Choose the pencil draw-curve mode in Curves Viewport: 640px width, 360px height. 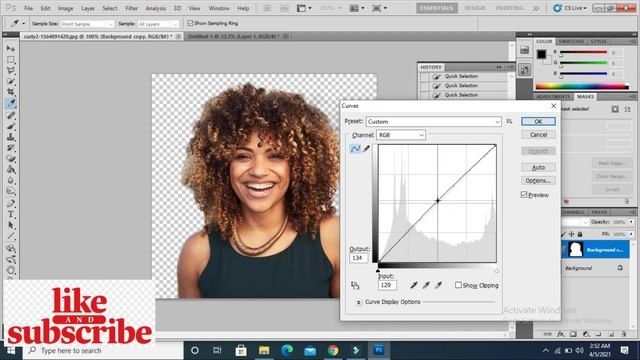pyautogui.click(x=367, y=149)
